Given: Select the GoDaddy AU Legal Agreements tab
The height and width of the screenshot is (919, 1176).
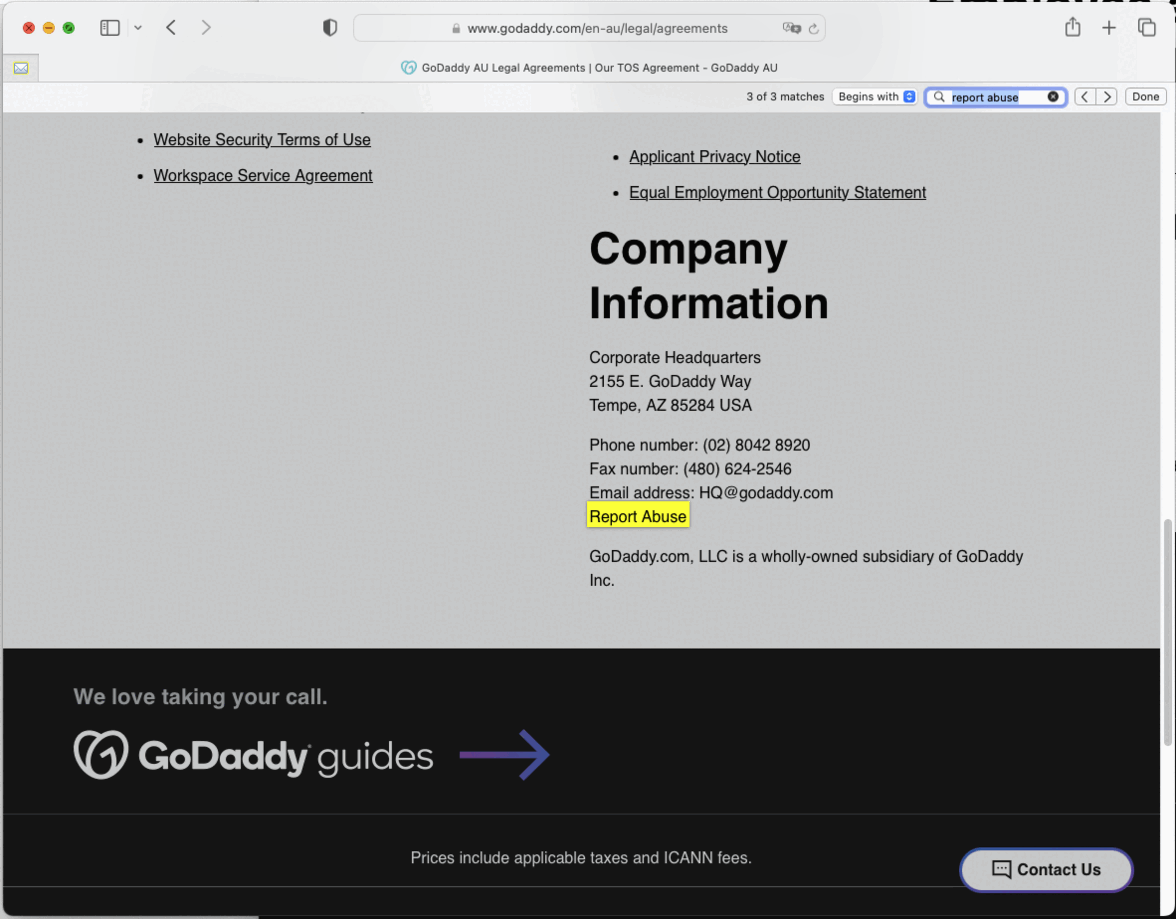Looking at the screenshot, I should [x=590, y=68].
